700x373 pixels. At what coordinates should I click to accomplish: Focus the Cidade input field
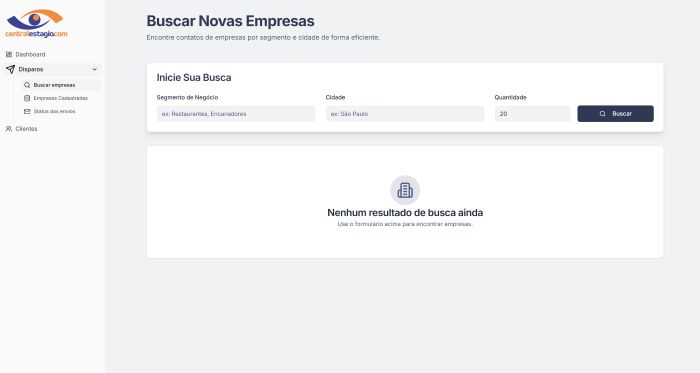tap(405, 114)
